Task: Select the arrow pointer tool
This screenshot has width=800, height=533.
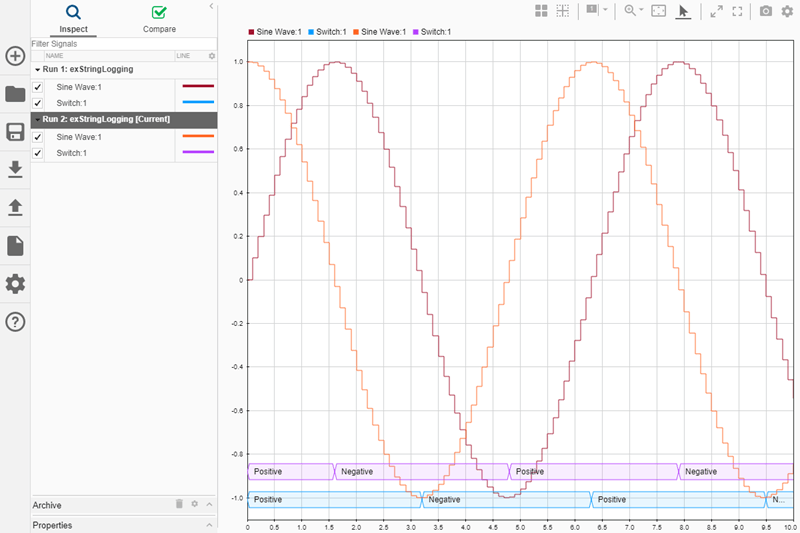Action: [x=684, y=11]
